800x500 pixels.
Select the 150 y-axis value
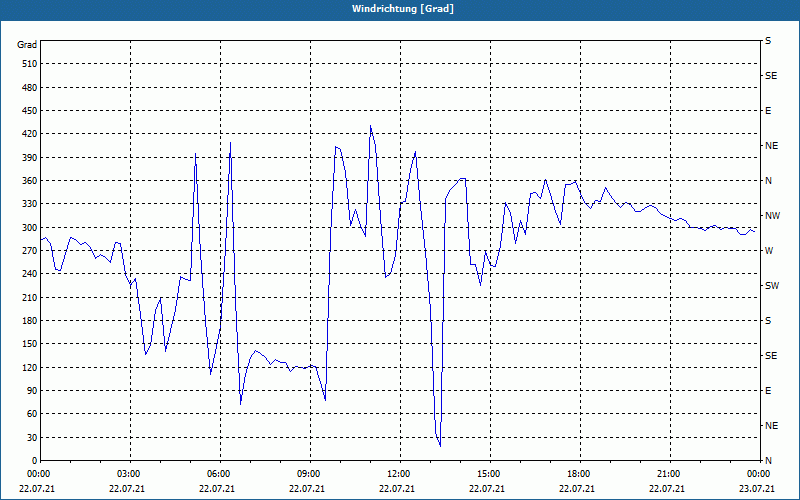tap(30, 344)
